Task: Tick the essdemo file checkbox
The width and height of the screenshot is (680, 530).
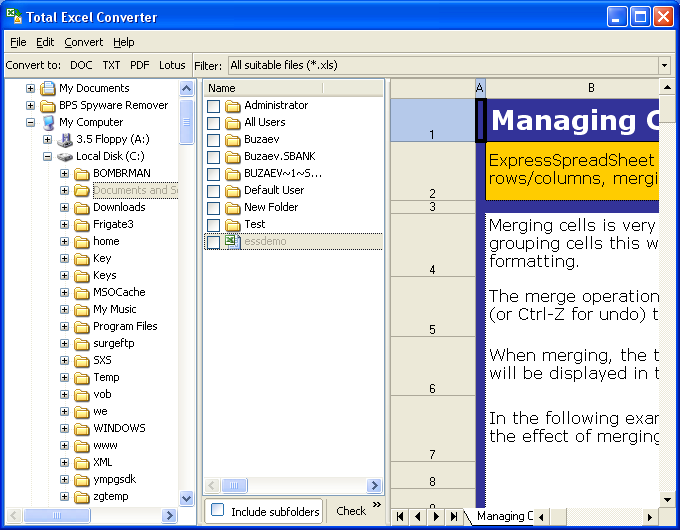Action: point(213,242)
